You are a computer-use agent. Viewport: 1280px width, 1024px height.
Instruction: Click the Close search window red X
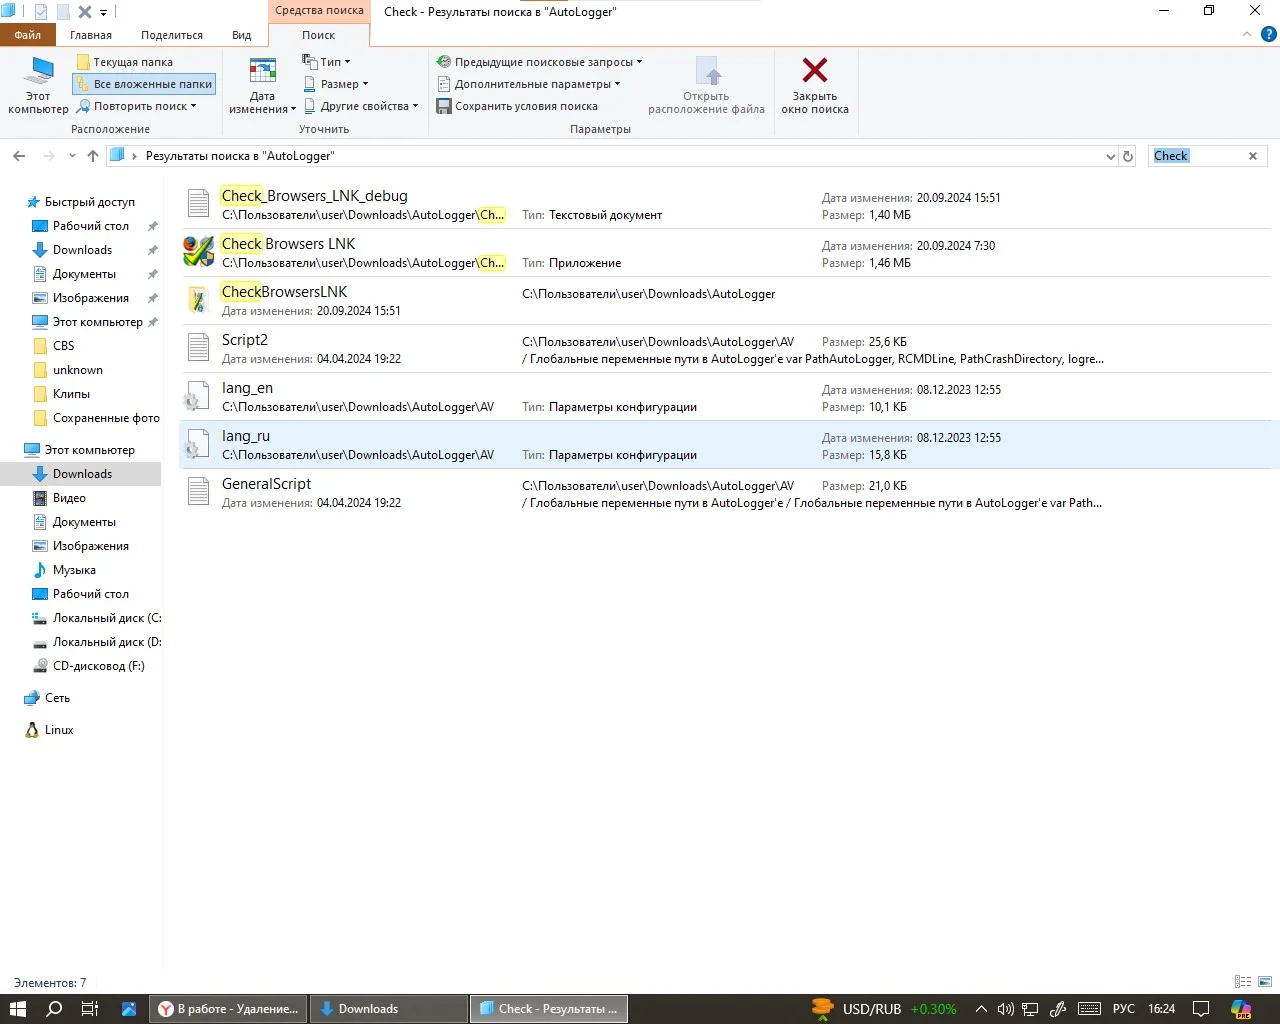815,70
